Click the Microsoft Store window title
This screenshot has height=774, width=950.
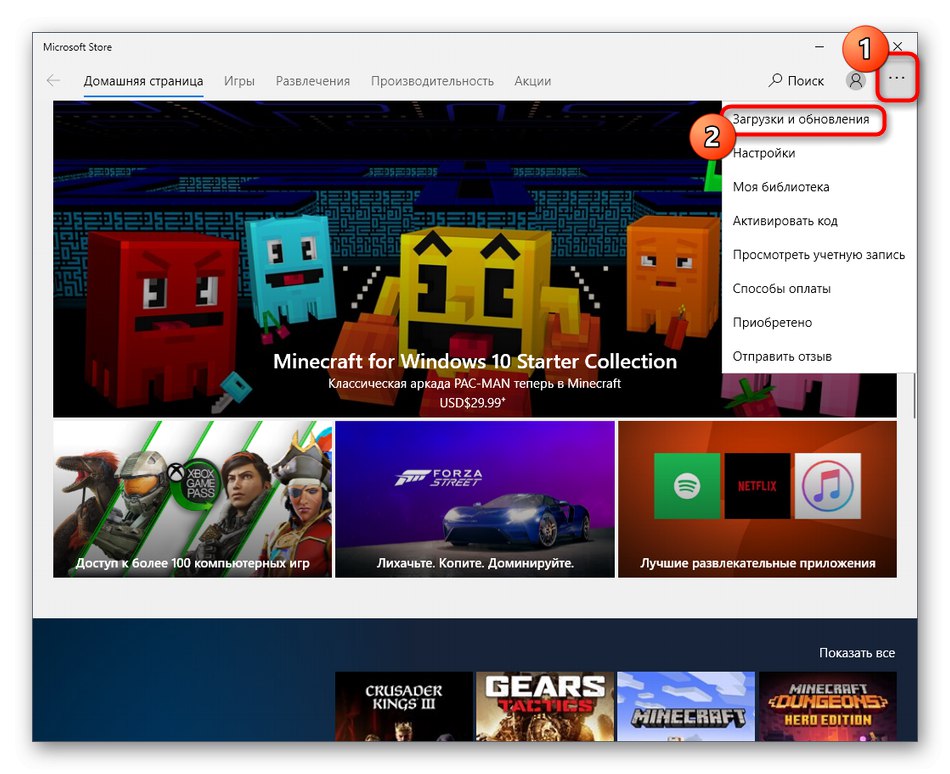click(x=78, y=47)
